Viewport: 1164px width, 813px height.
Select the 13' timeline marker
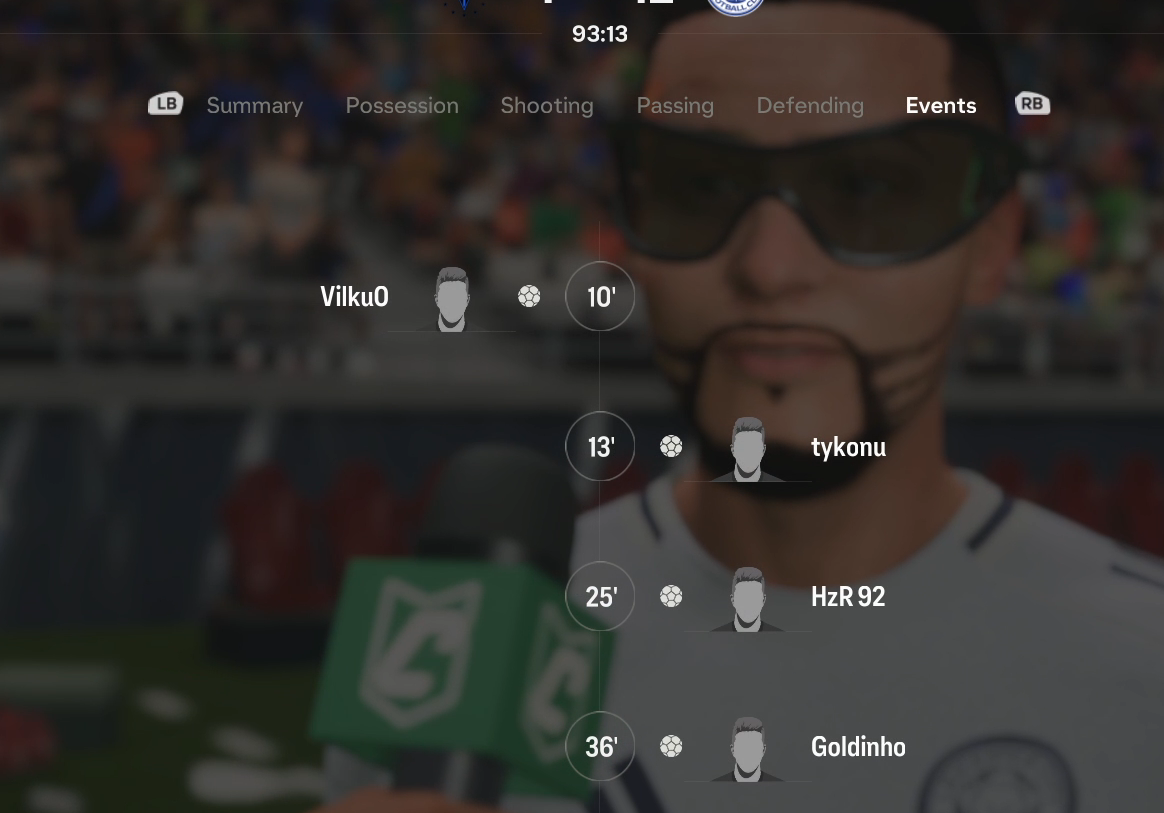[x=600, y=446]
